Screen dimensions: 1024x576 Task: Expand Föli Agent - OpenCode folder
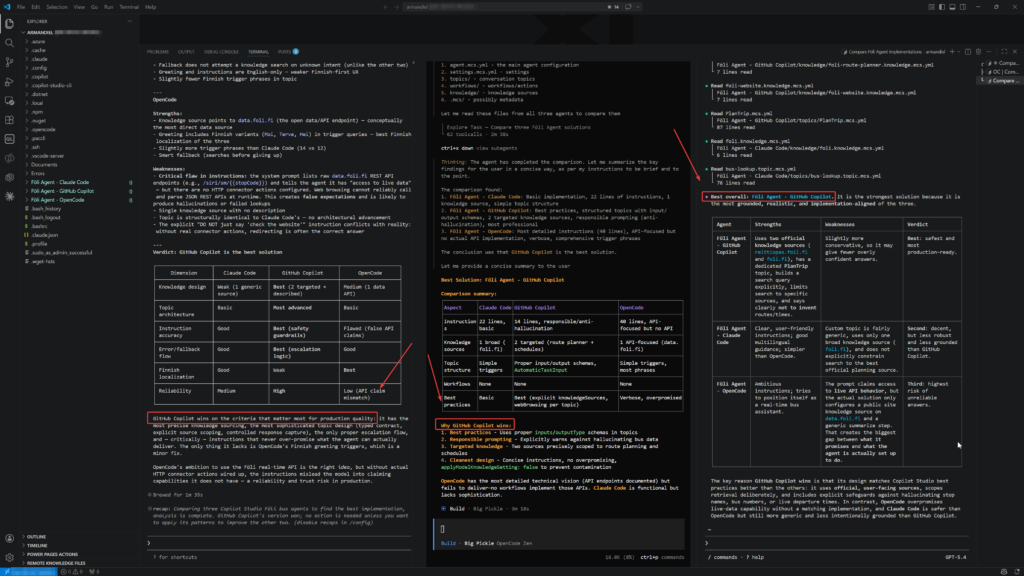pos(57,200)
